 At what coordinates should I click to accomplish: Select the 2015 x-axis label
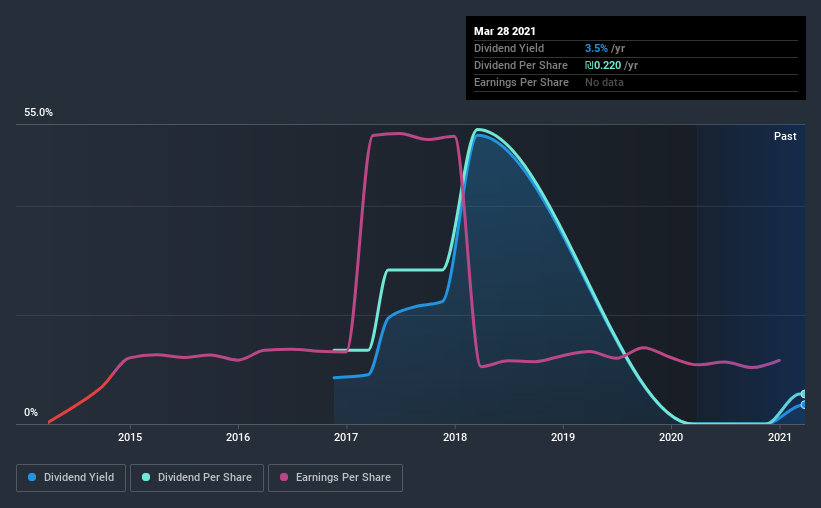coord(130,437)
